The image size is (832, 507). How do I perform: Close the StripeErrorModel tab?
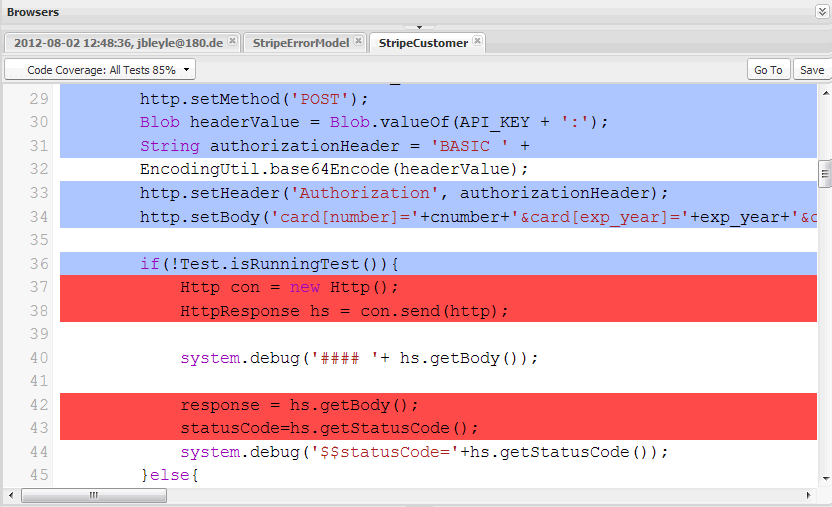[358, 42]
